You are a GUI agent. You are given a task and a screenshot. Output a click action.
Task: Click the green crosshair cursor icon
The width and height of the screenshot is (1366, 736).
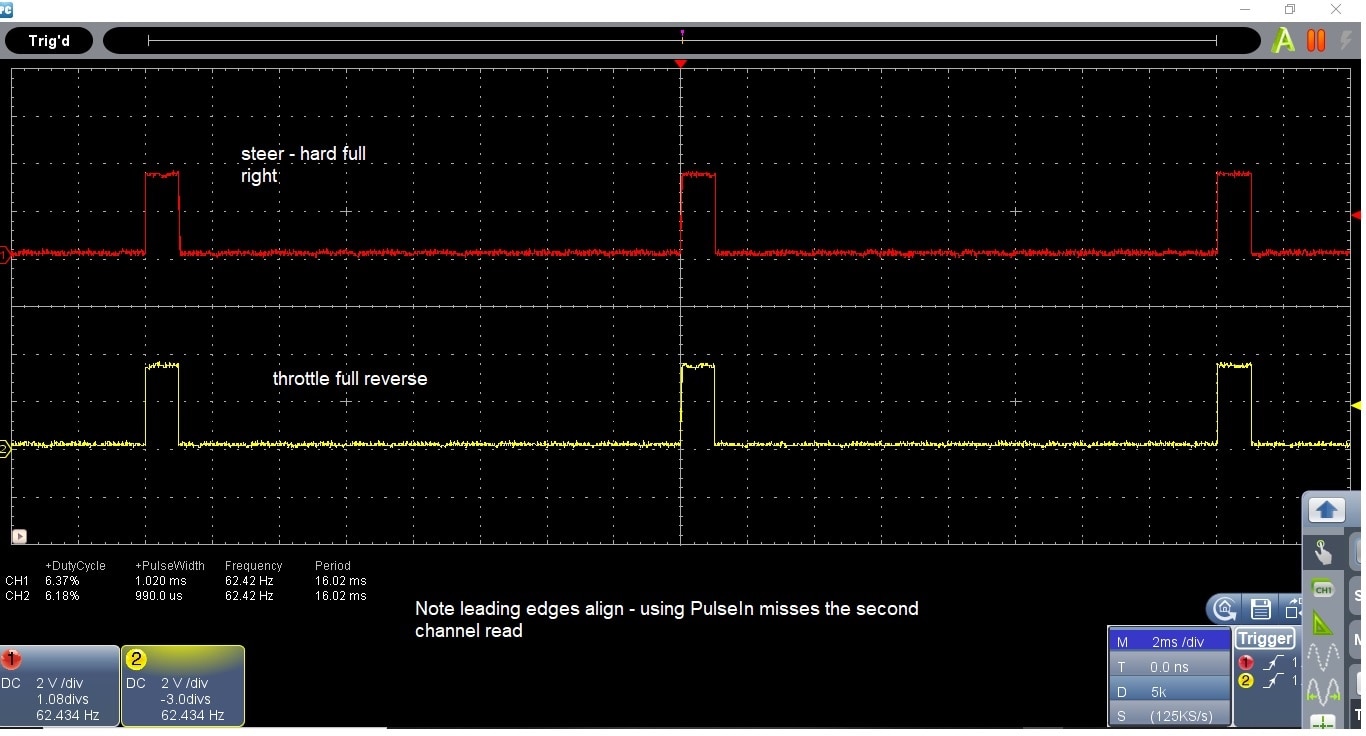[x=1323, y=722]
